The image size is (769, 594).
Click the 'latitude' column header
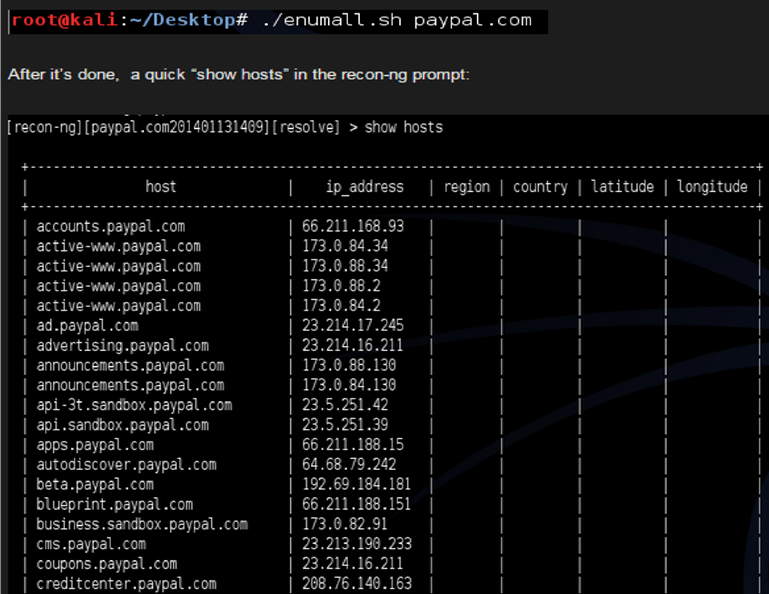[622, 187]
